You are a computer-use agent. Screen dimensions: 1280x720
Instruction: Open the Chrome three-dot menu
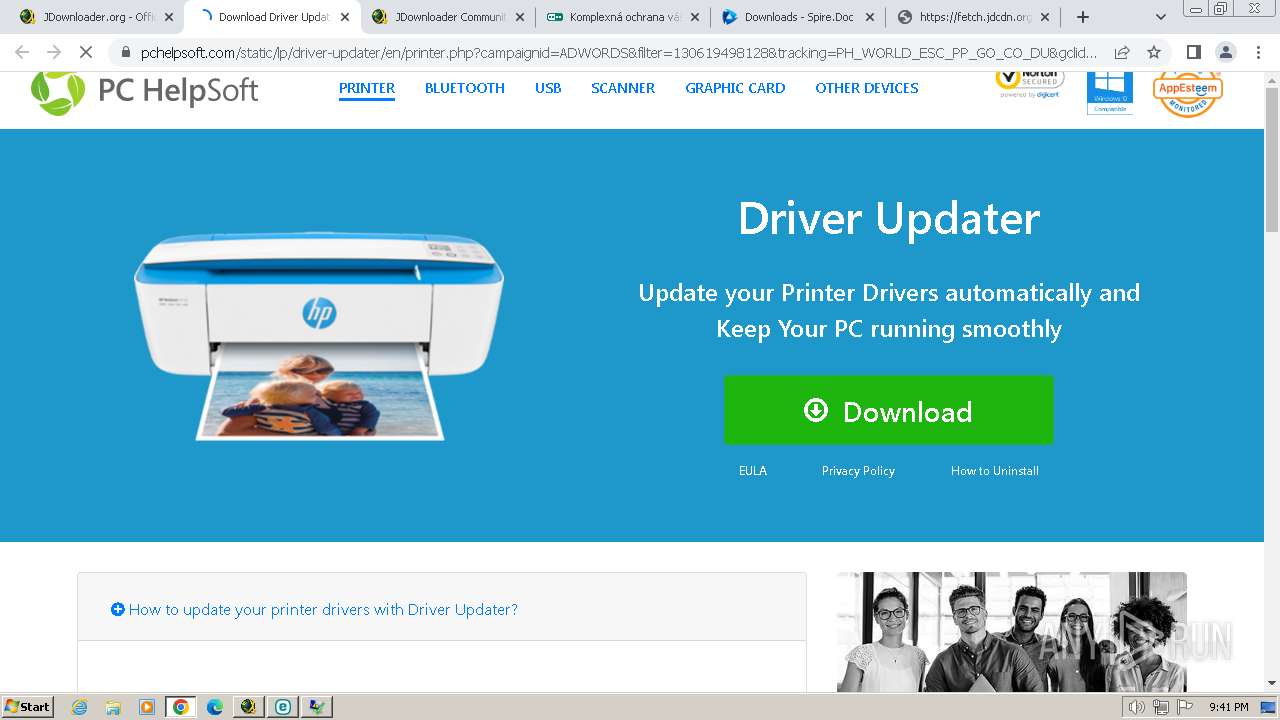[x=1257, y=52]
